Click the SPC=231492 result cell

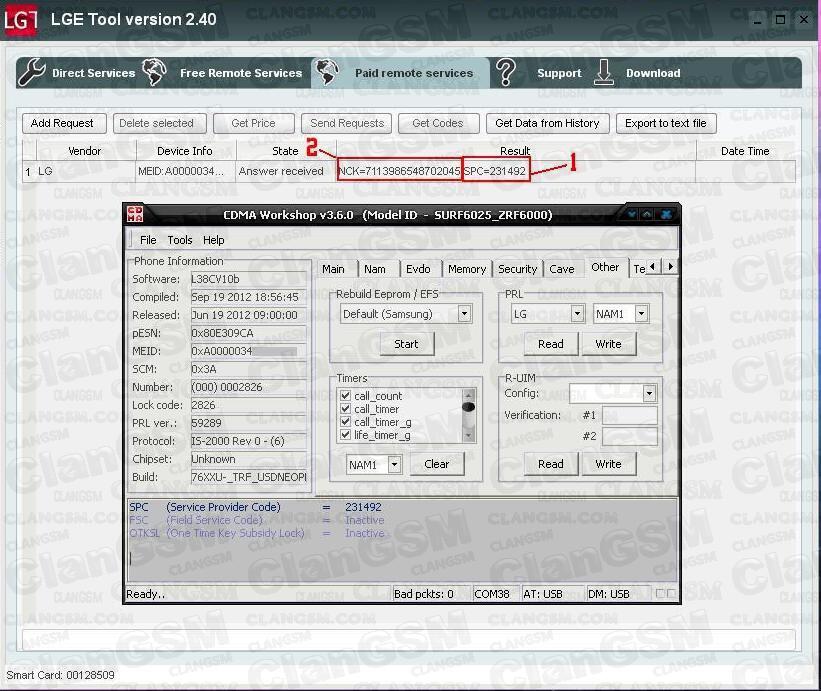(496, 171)
